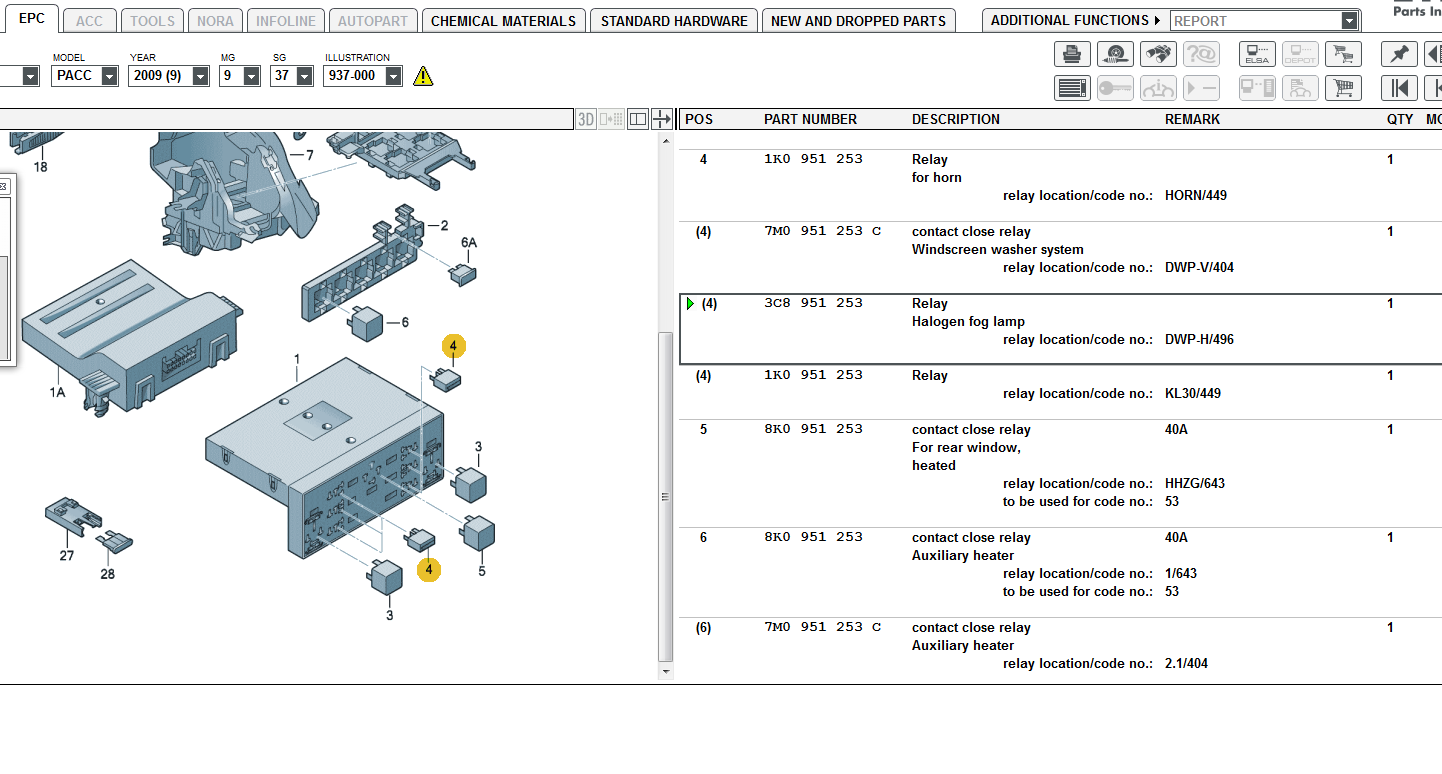Screen dimensions: 1442x774
Task: Toggle the illustration expand-width arrow button
Action: pyautogui.click(x=661, y=119)
